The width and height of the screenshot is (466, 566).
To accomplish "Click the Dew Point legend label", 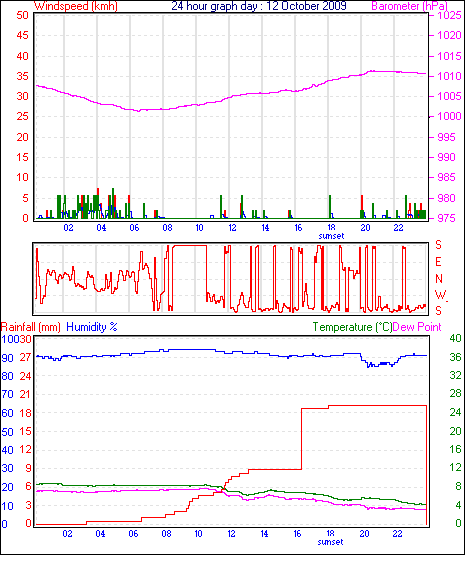I will click(x=417, y=327).
